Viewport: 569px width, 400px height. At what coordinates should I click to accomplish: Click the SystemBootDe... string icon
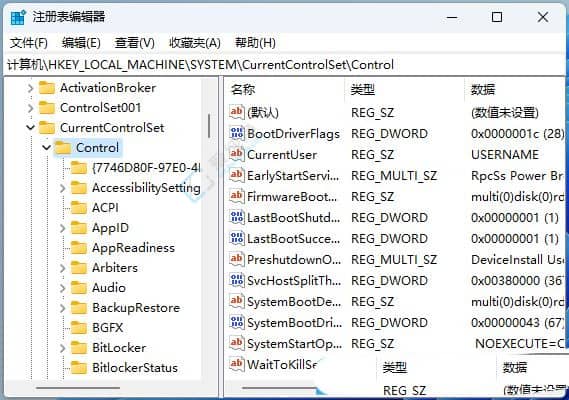click(237, 301)
